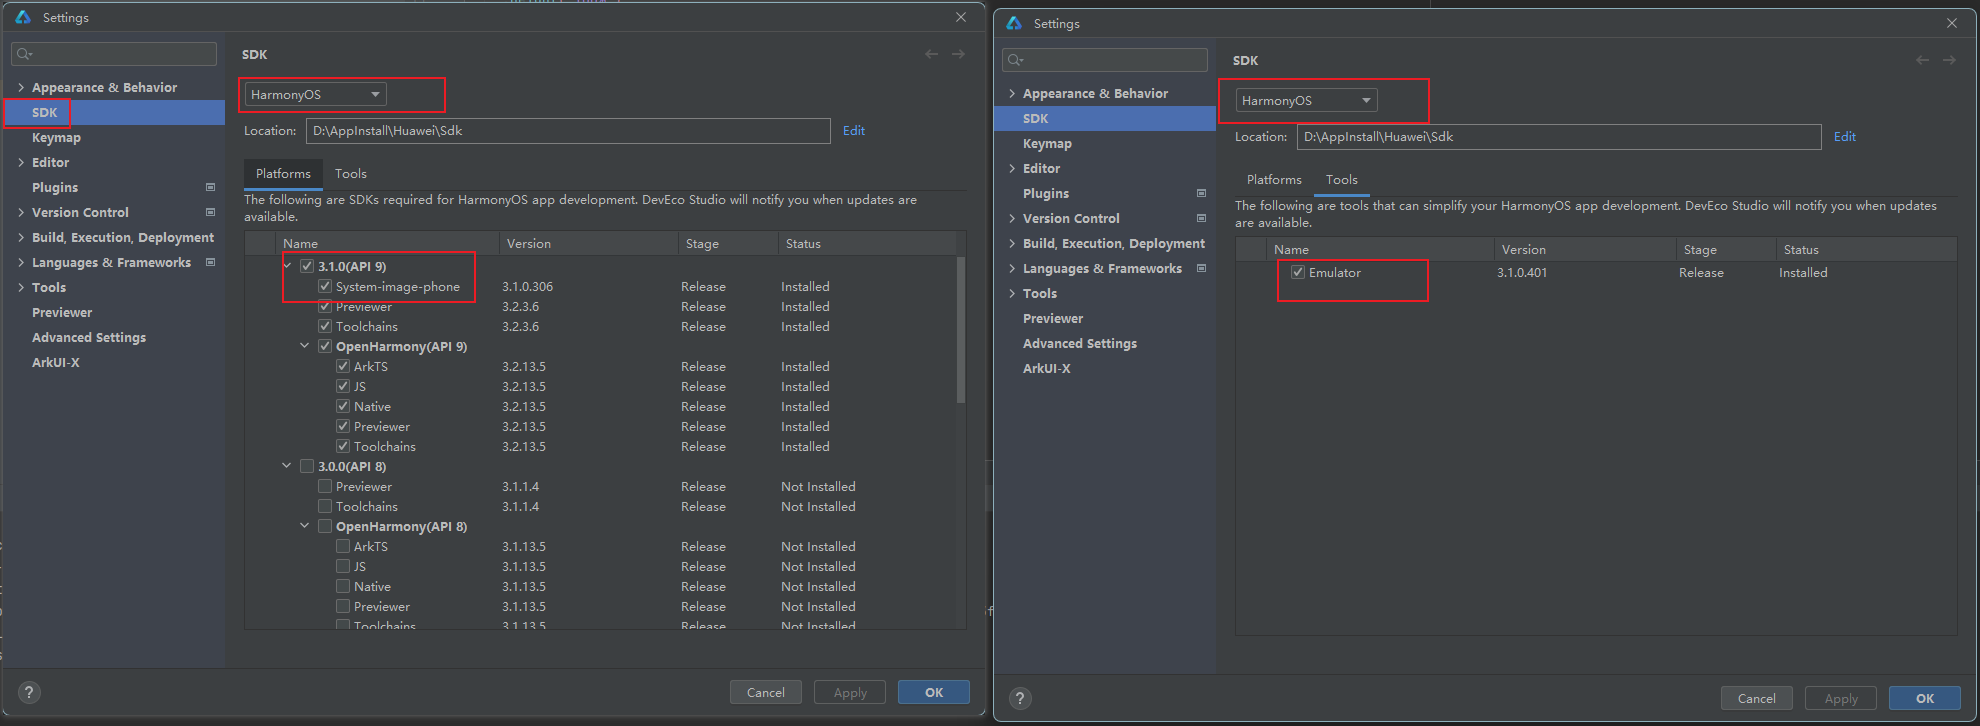The image size is (1980, 726).
Task: Click search magnifier icon in right window
Action: [1016, 60]
